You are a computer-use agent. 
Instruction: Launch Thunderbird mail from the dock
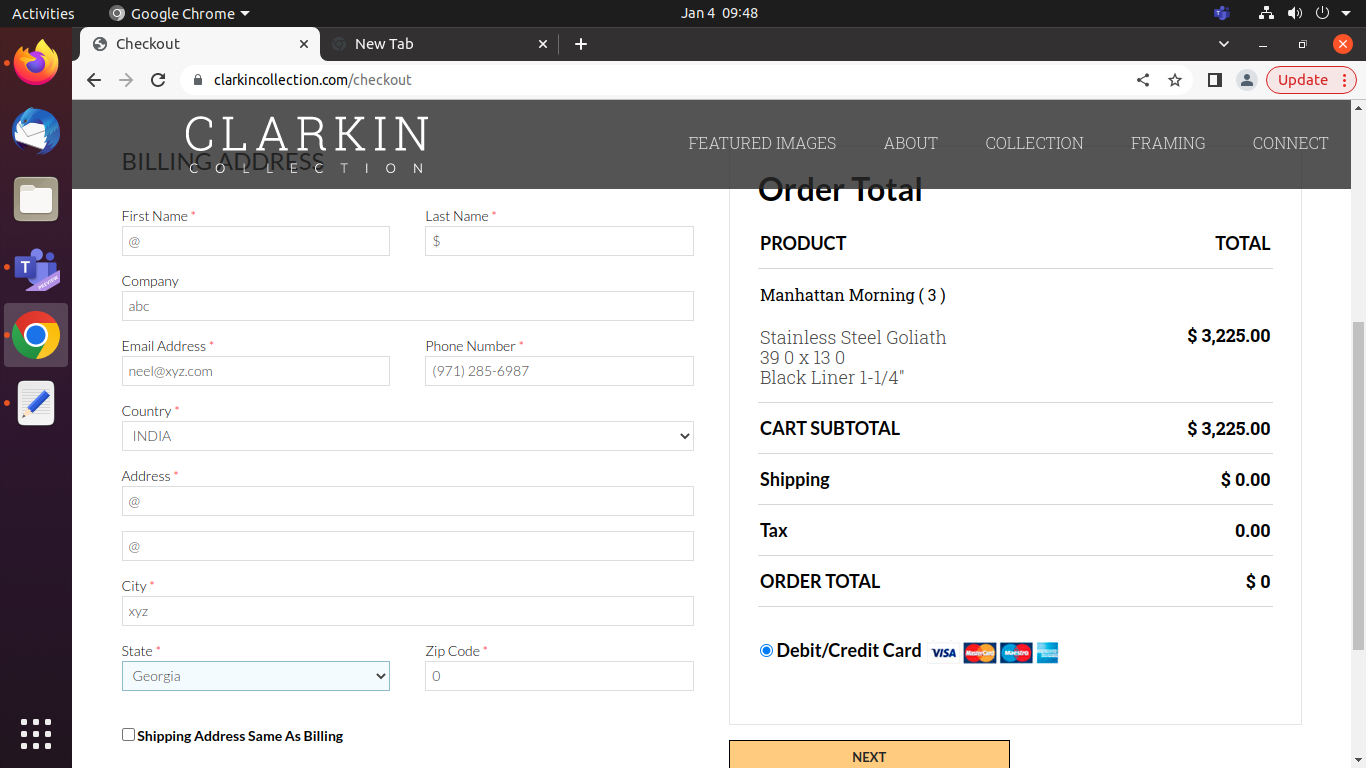coord(36,132)
